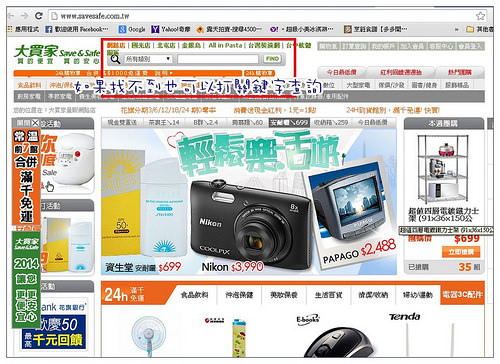
Task: Open the 北屯店 store link
Action: click(166, 45)
